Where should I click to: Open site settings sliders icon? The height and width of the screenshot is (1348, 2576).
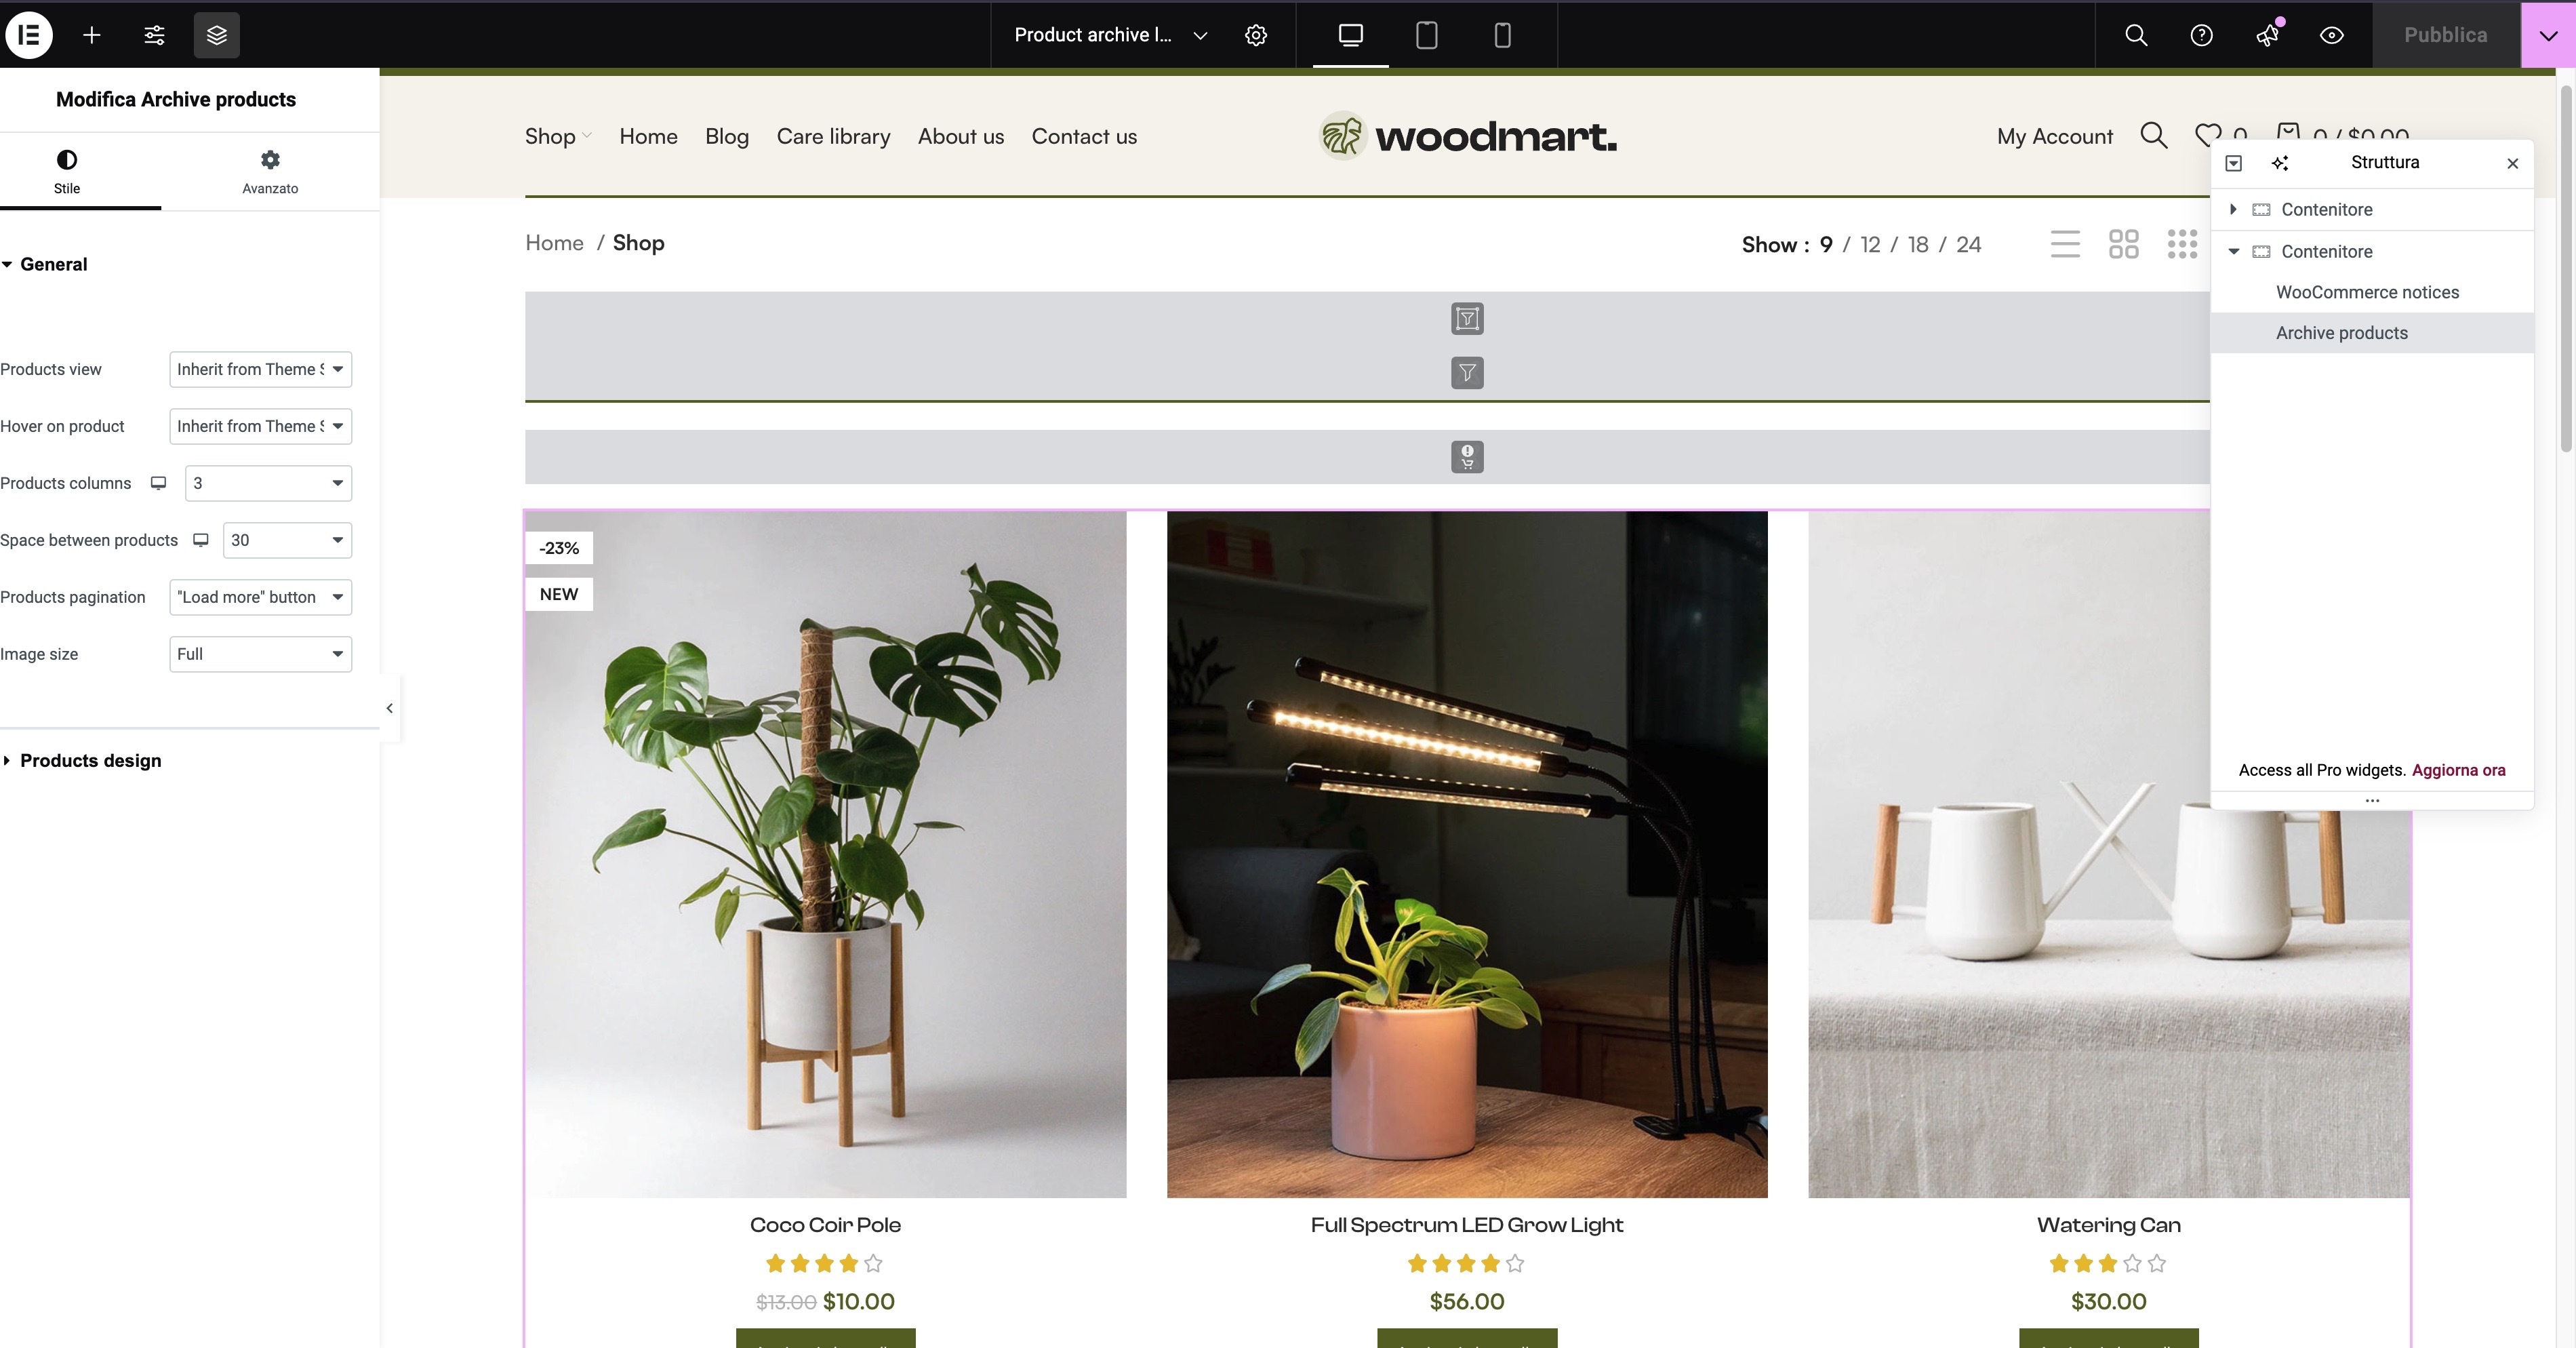(154, 35)
